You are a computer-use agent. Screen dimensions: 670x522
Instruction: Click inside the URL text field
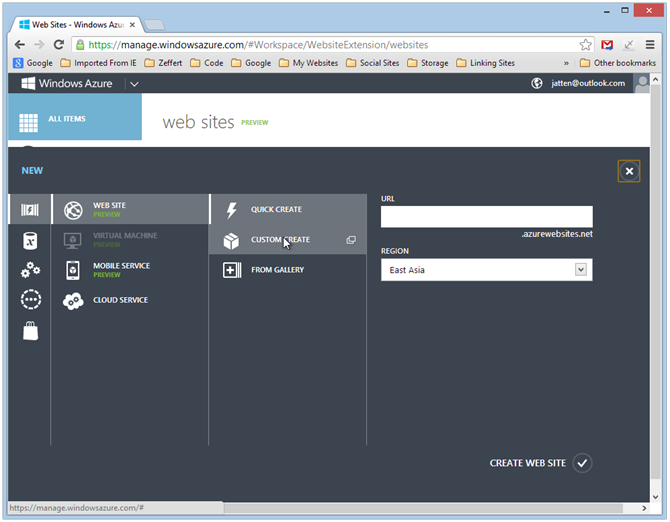coord(487,217)
